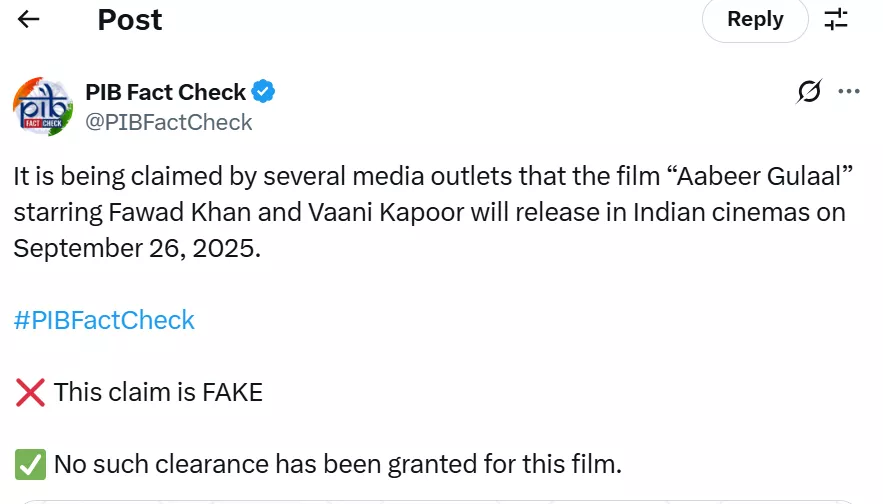
Task: Open the PIB Fact Check profile avatar
Action: click(43, 106)
